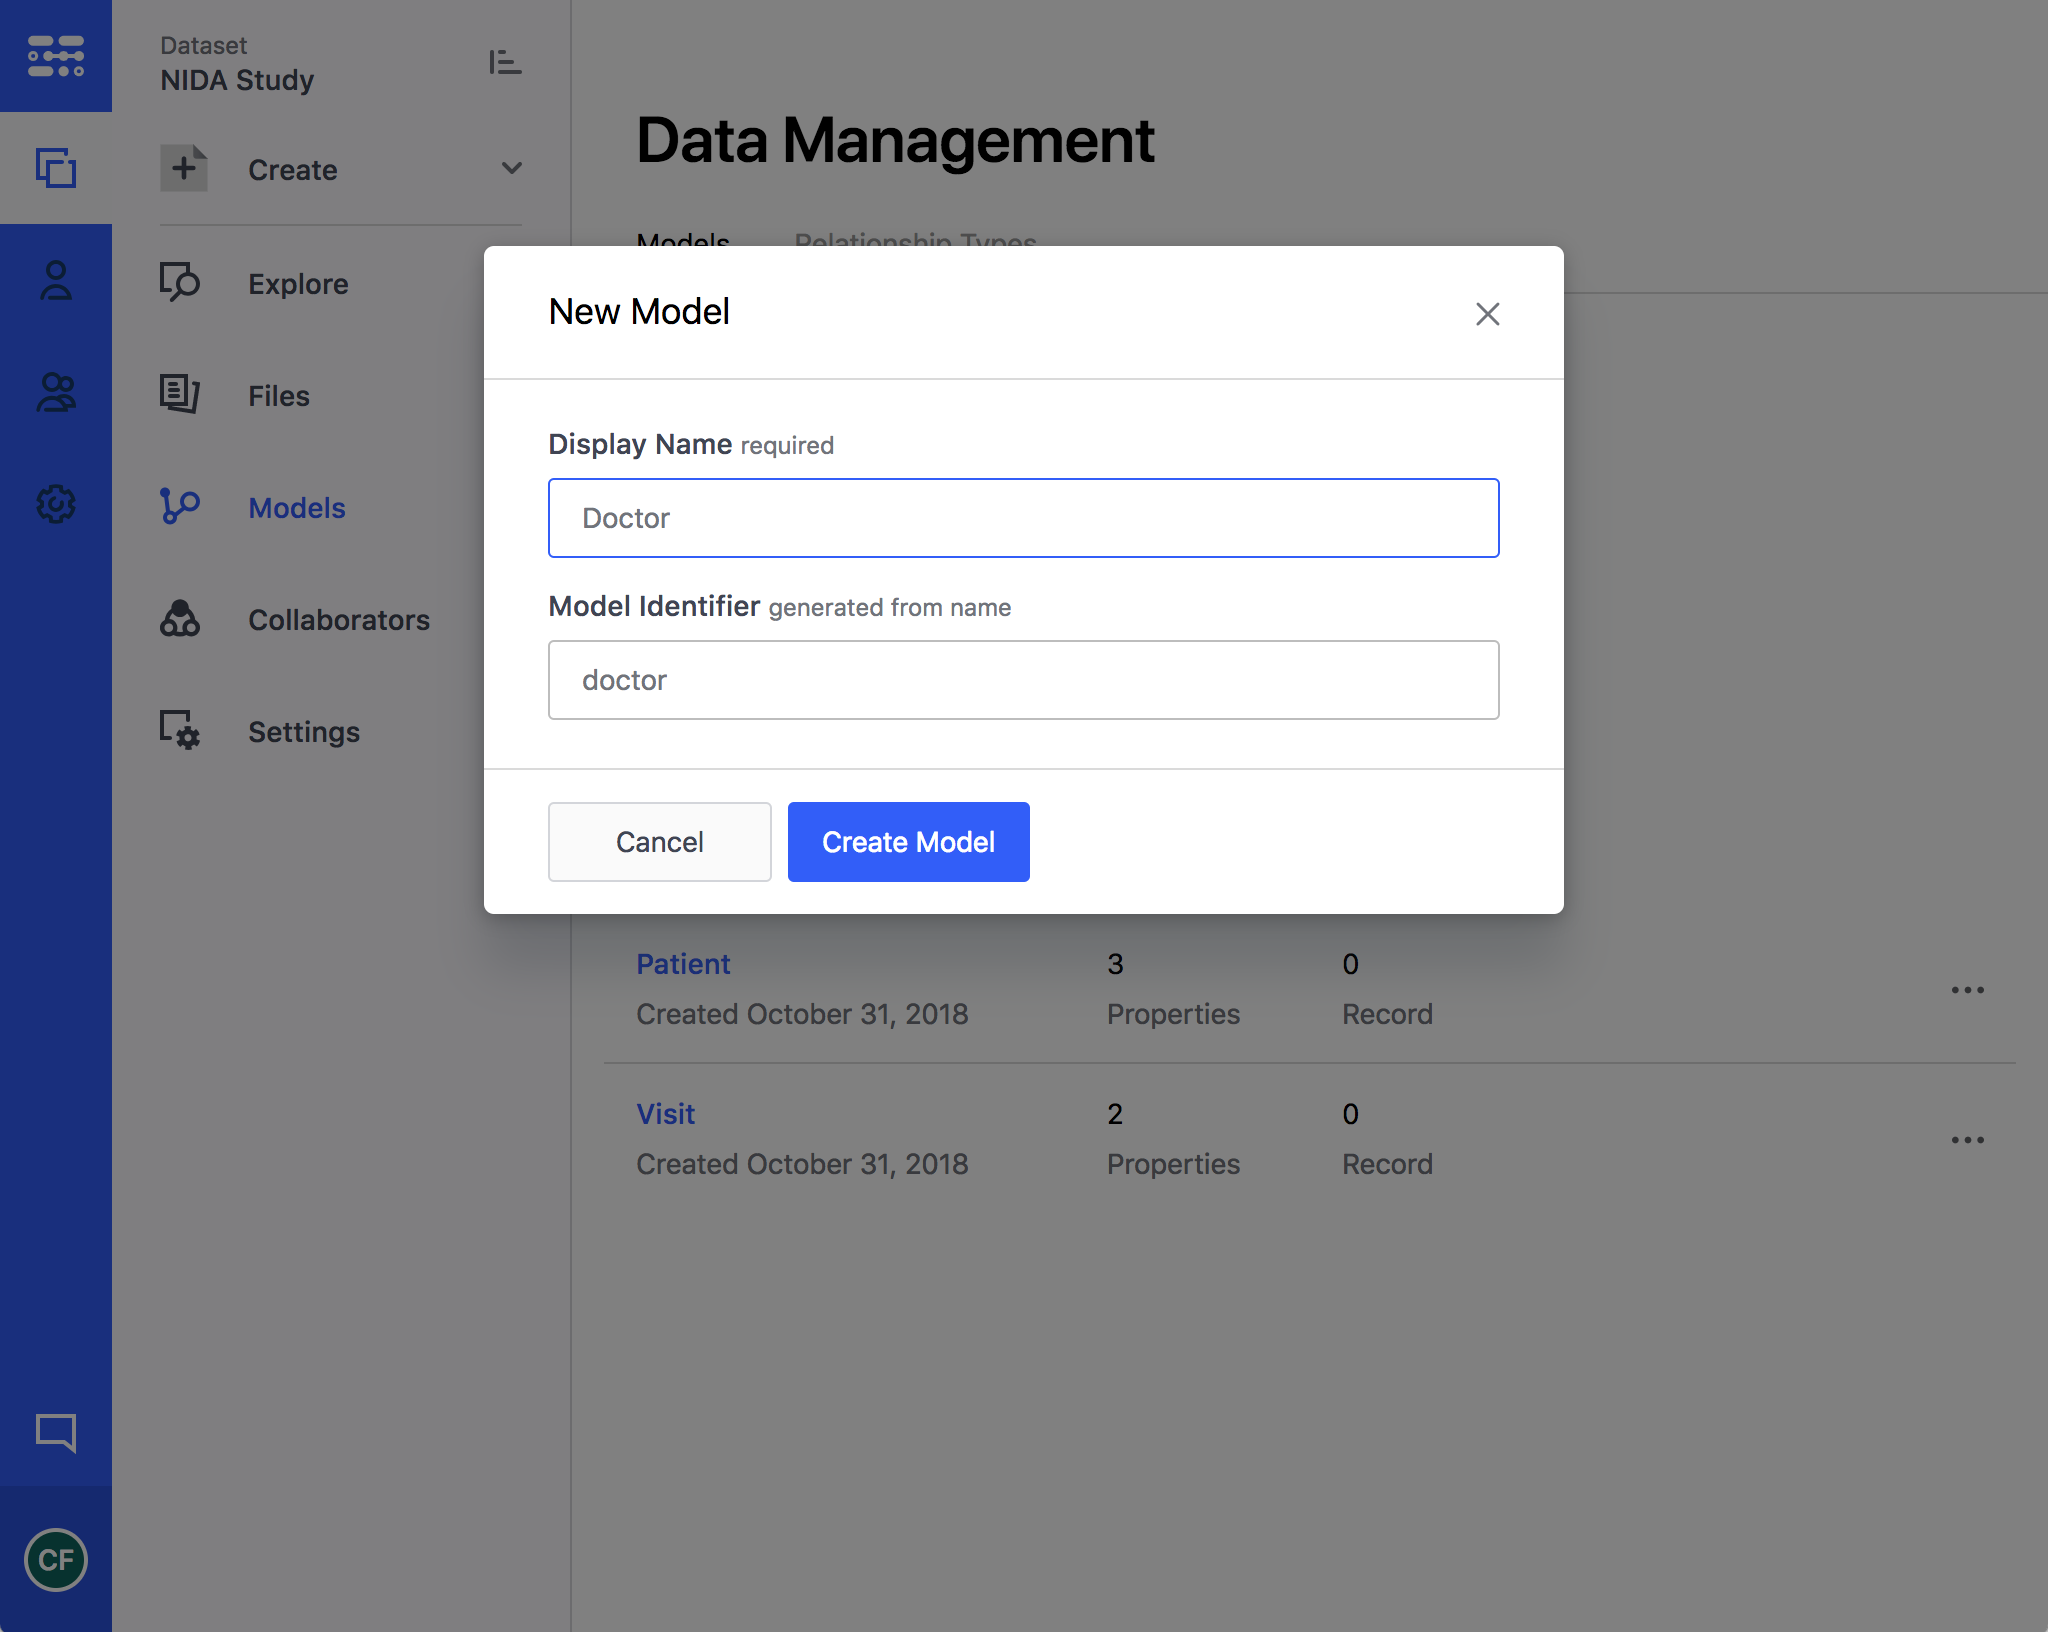Open the datasets icon in blue sidebar
2048x1632 pixels.
tap(56, 168)
